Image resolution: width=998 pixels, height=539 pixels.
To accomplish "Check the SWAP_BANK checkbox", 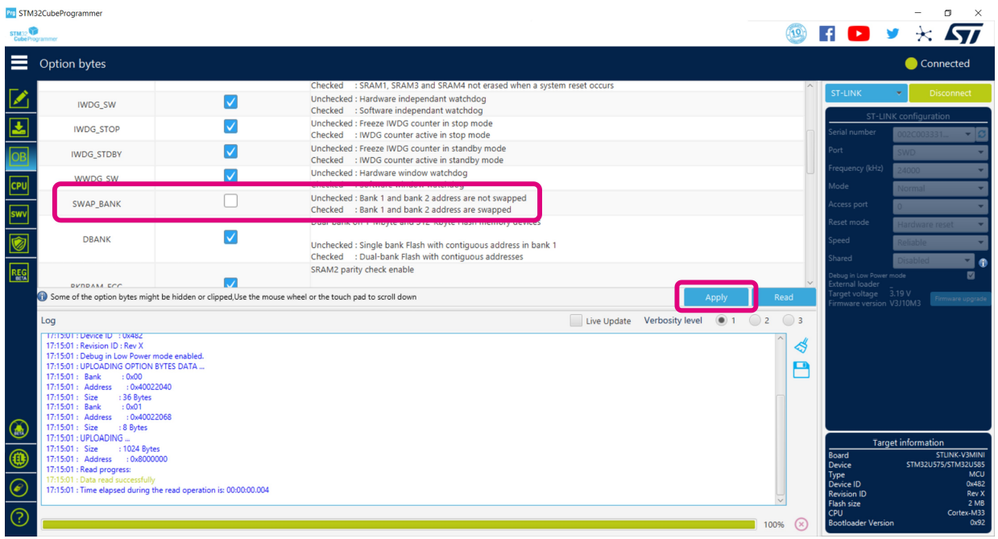I will coord(230,200).
